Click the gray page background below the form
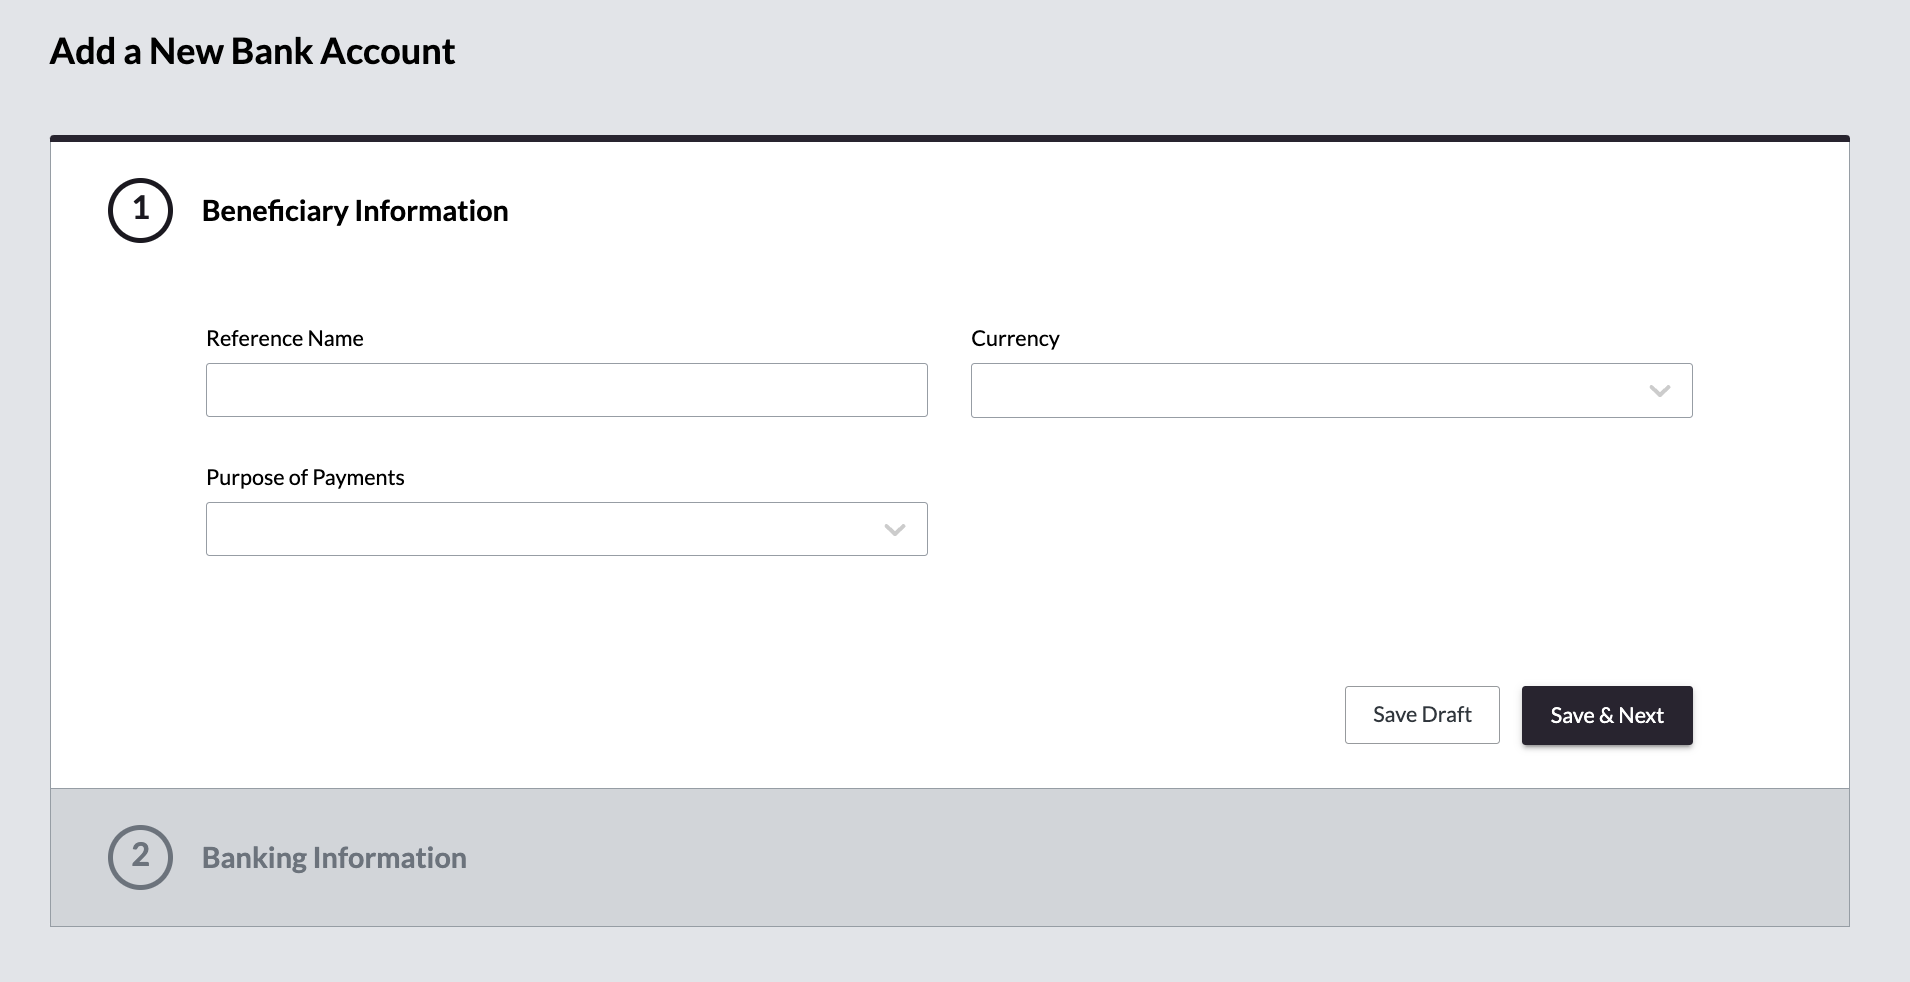 point(950,955)
